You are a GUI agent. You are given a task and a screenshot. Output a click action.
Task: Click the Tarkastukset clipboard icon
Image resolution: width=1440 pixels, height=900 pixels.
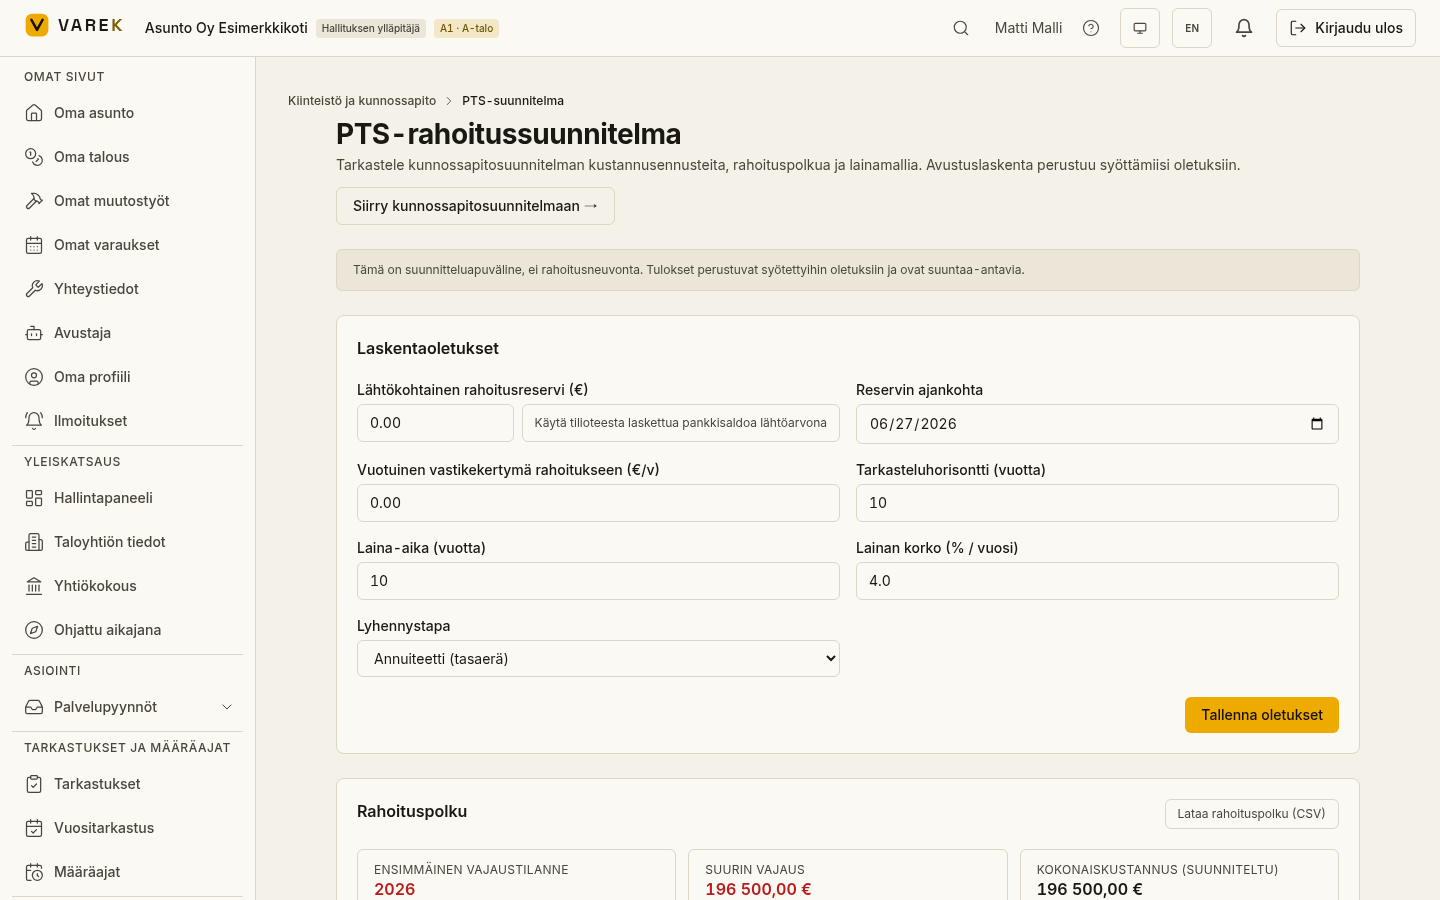click(x=34, y=784)
